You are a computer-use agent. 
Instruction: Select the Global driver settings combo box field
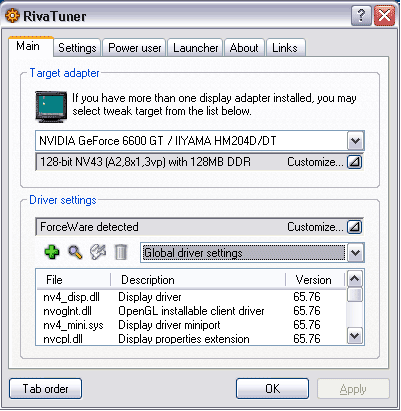(x=244, y=253)
